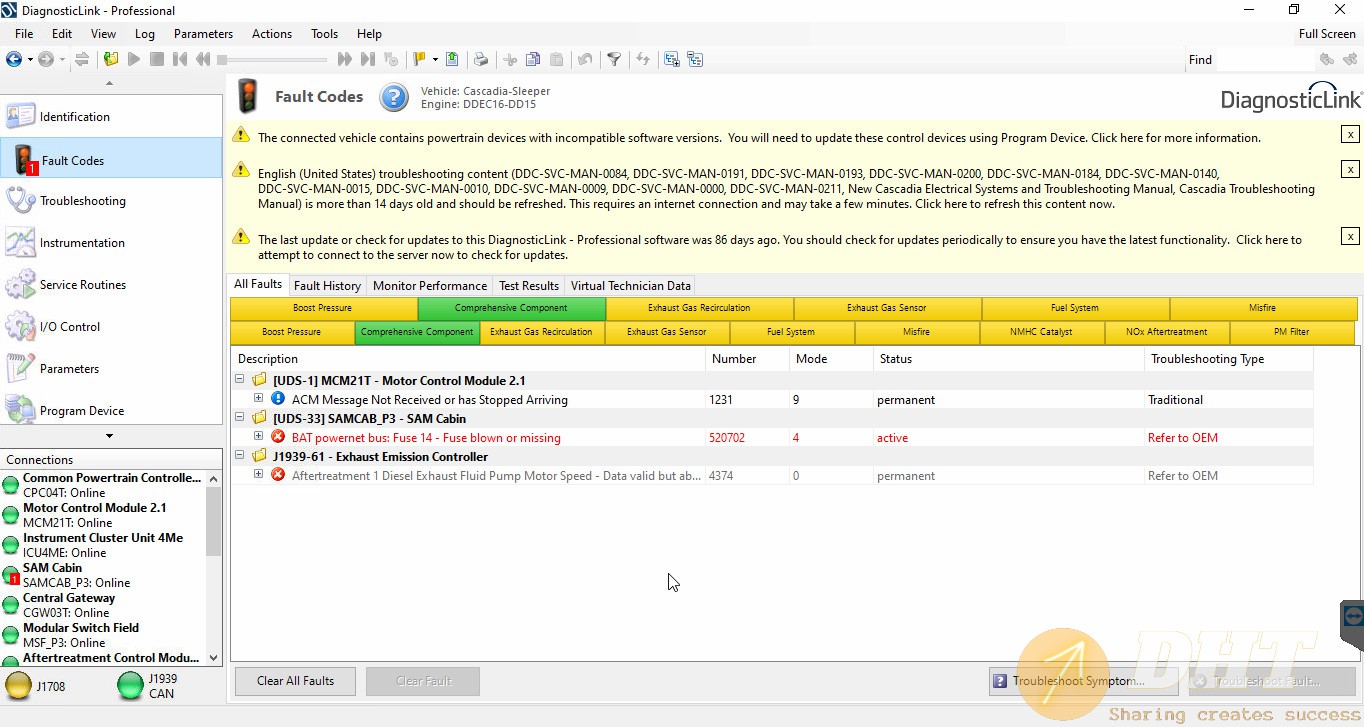Screen dimensions: 1364x727
Task: Dismiss the incompatible software versions warning
Action: coord(1350,134)
